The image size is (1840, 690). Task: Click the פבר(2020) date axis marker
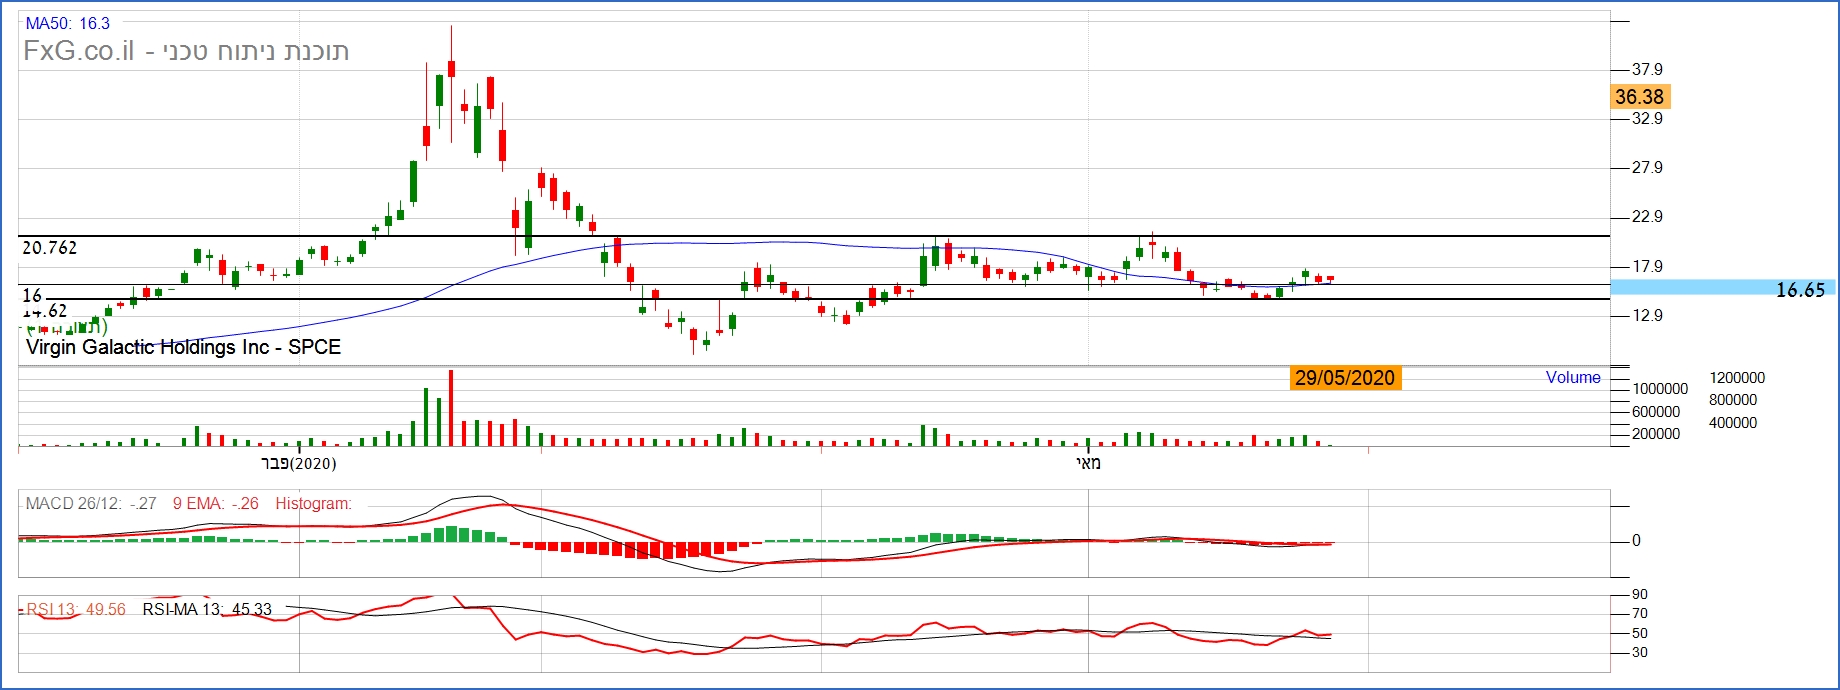(x=298, y=463)
